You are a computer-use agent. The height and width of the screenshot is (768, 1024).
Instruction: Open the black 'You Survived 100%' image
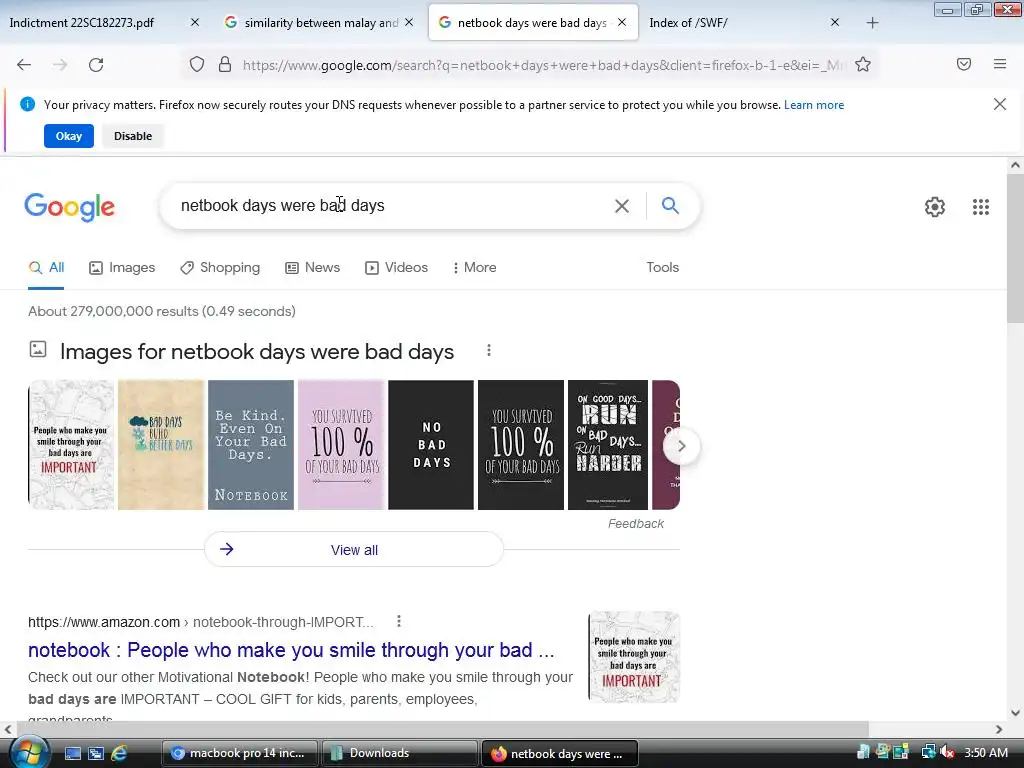(520, 445)
